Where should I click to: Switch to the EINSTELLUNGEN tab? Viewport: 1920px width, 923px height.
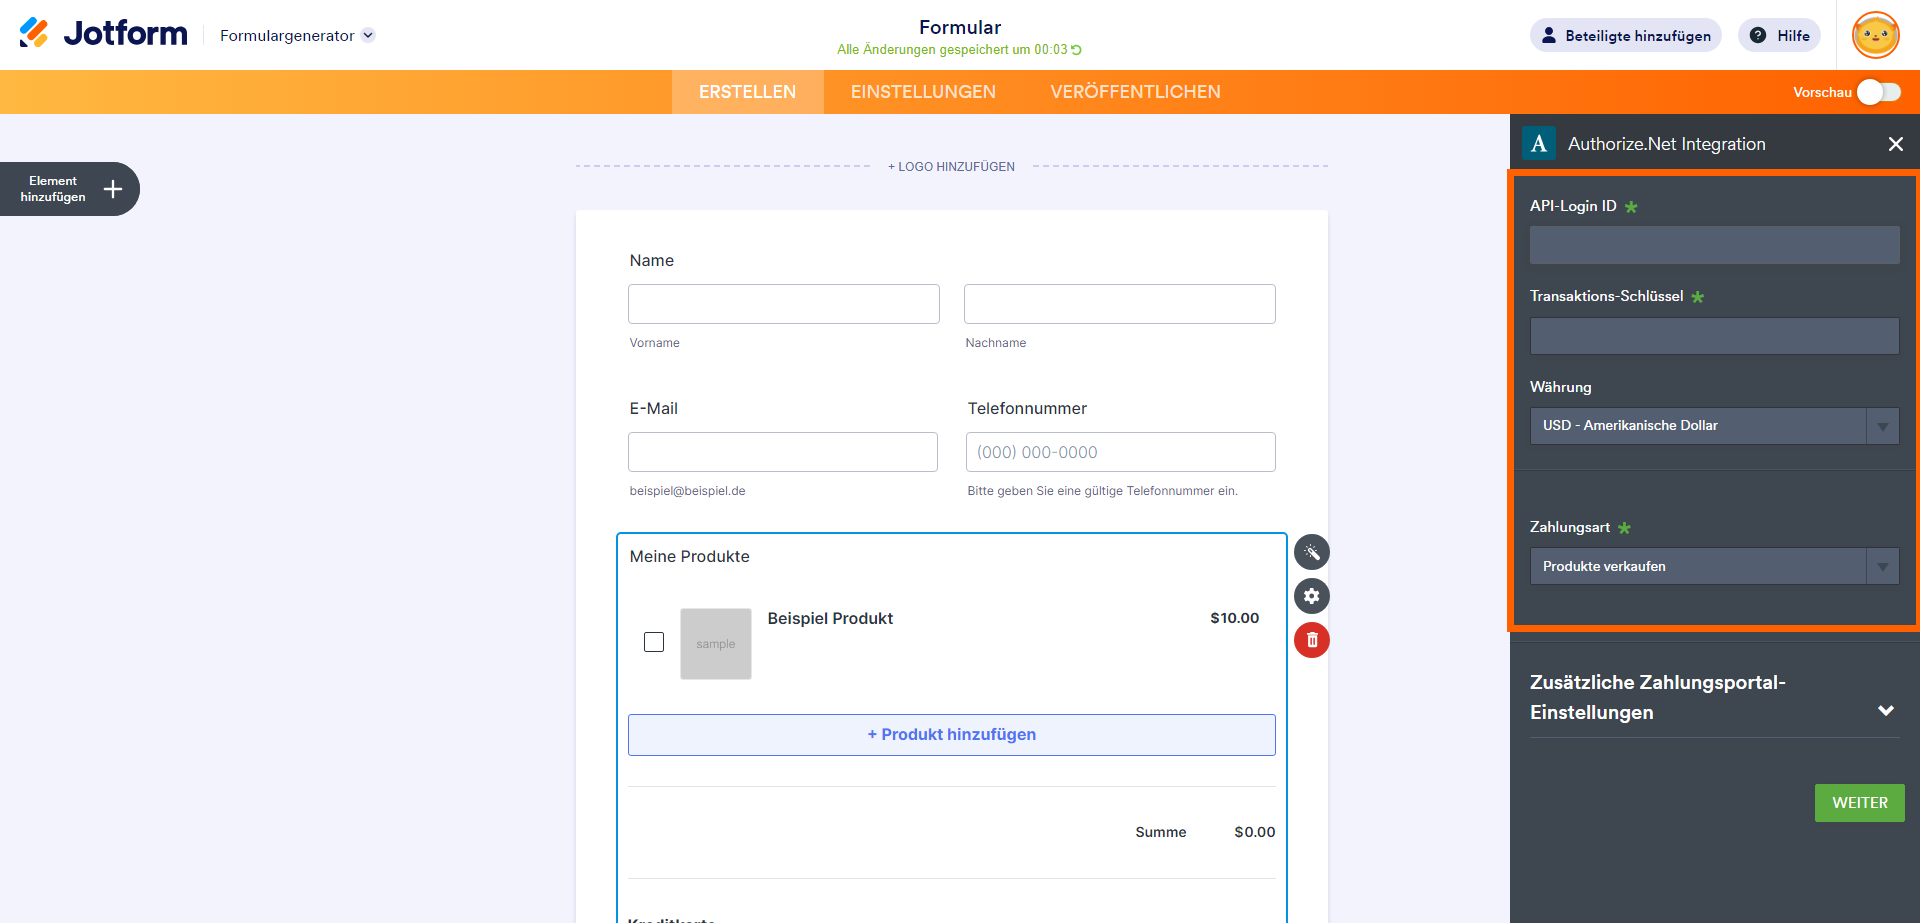[923, 92]
